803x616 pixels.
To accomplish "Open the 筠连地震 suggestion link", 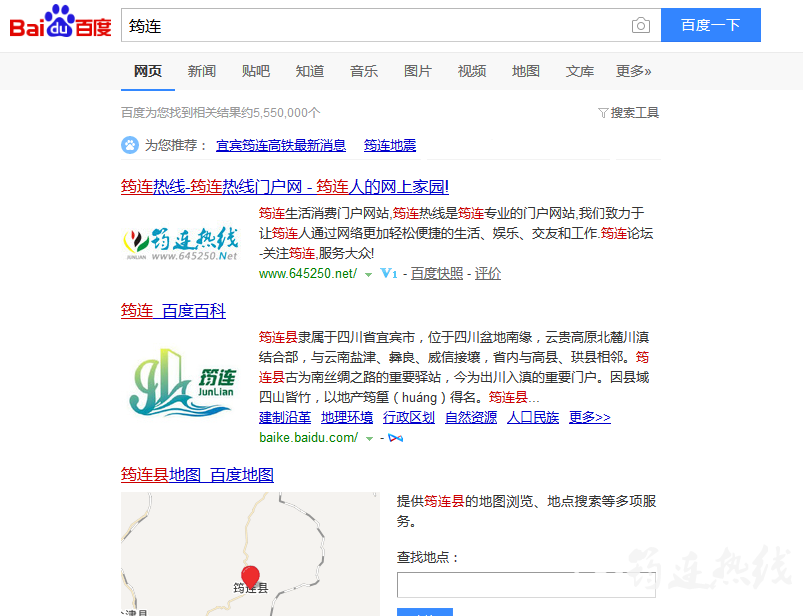I will (390, 145).
